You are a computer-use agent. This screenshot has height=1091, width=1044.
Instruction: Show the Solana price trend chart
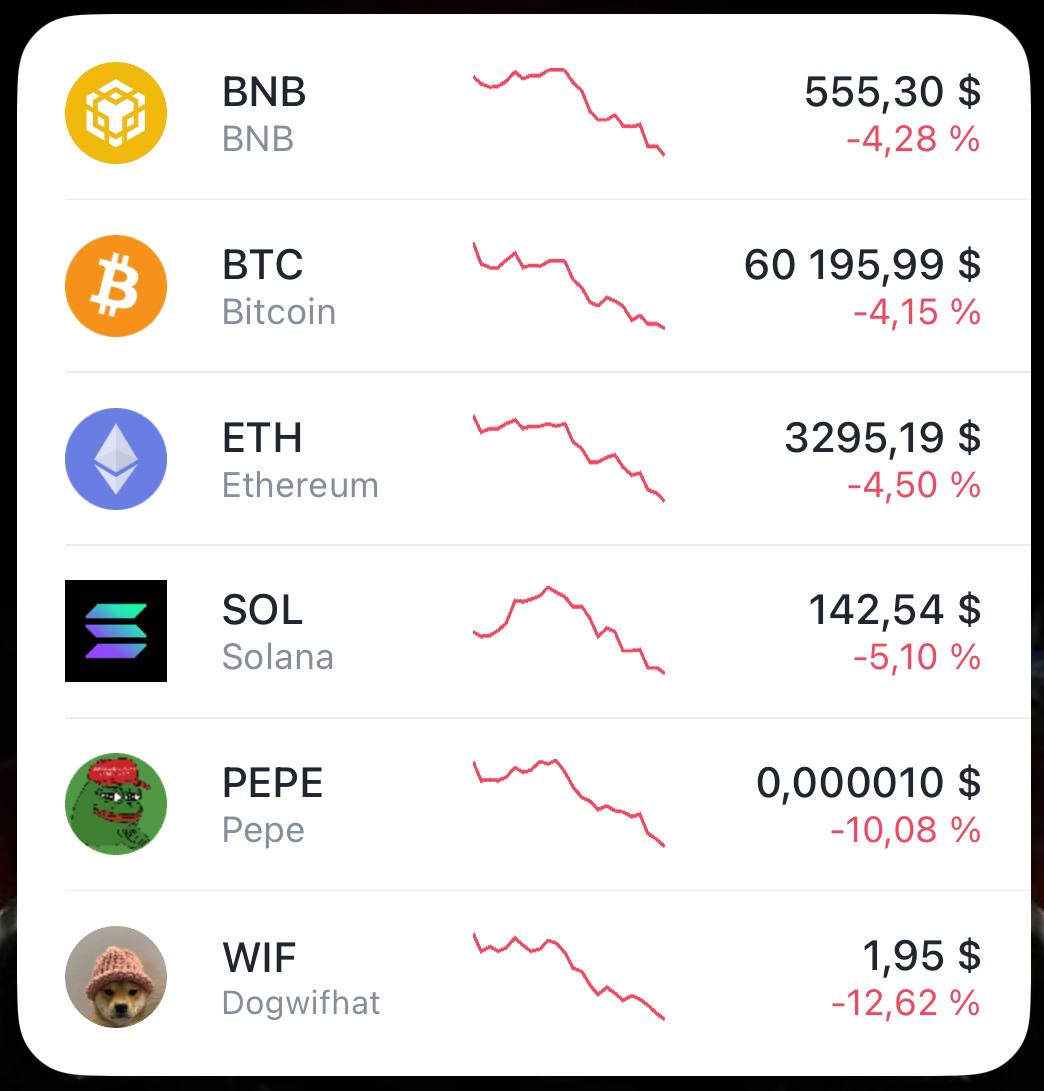(568, 630)
